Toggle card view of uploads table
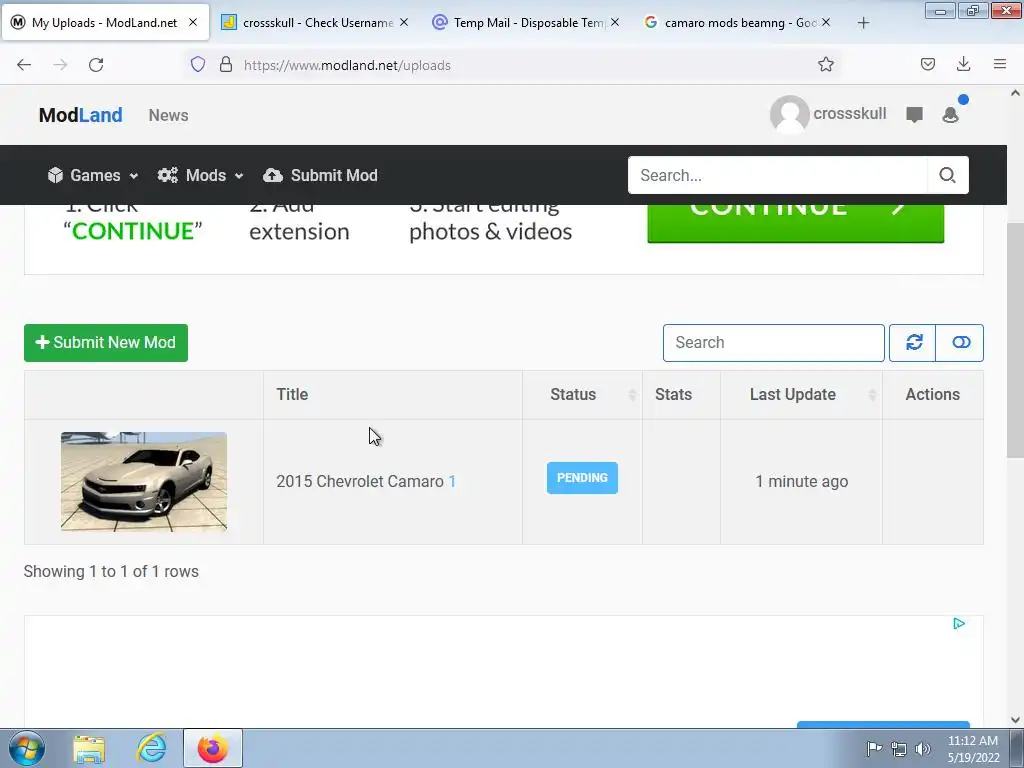The height and width of the screenshot is (768, 1024). coord(960,342)
